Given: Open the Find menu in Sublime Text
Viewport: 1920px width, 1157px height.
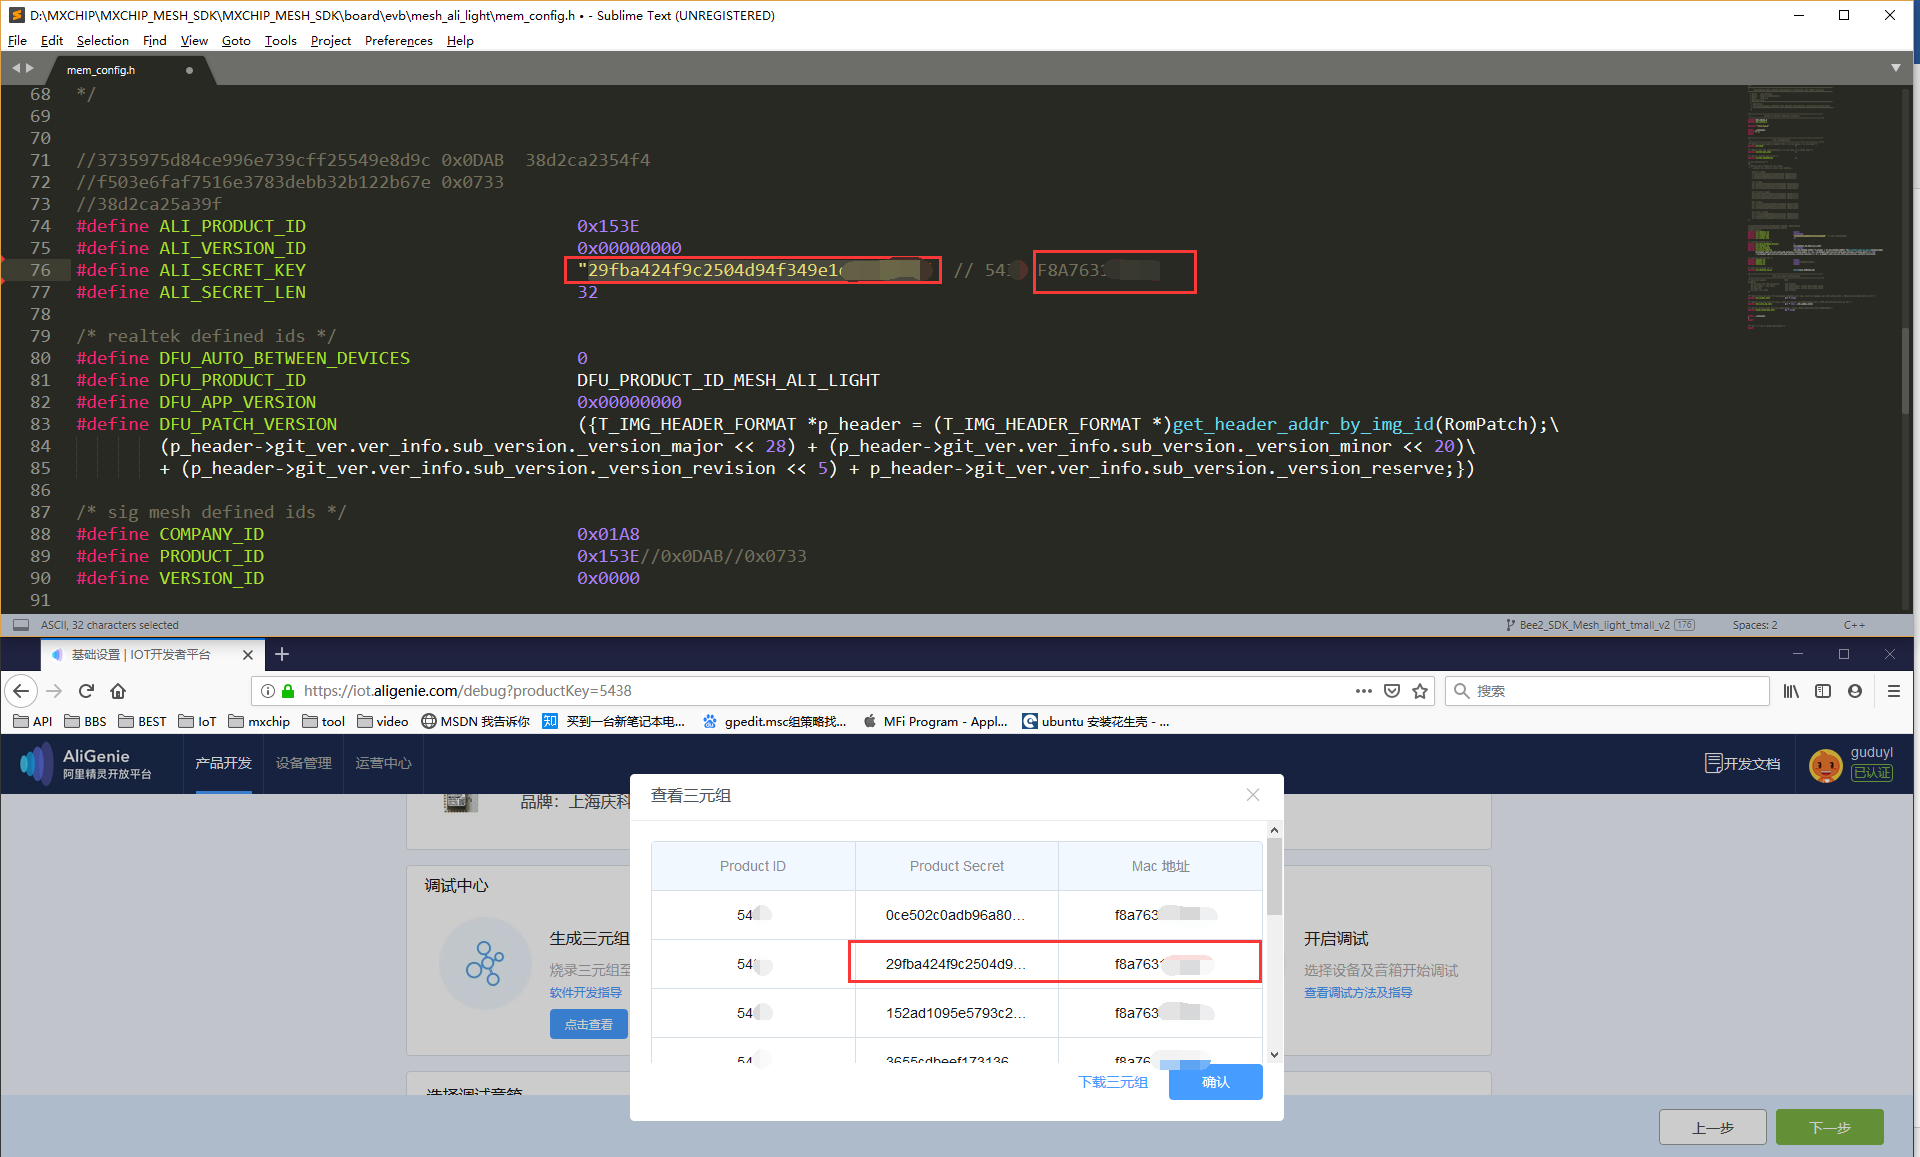Looking at the screenshot, I should [x=154, y=41].
